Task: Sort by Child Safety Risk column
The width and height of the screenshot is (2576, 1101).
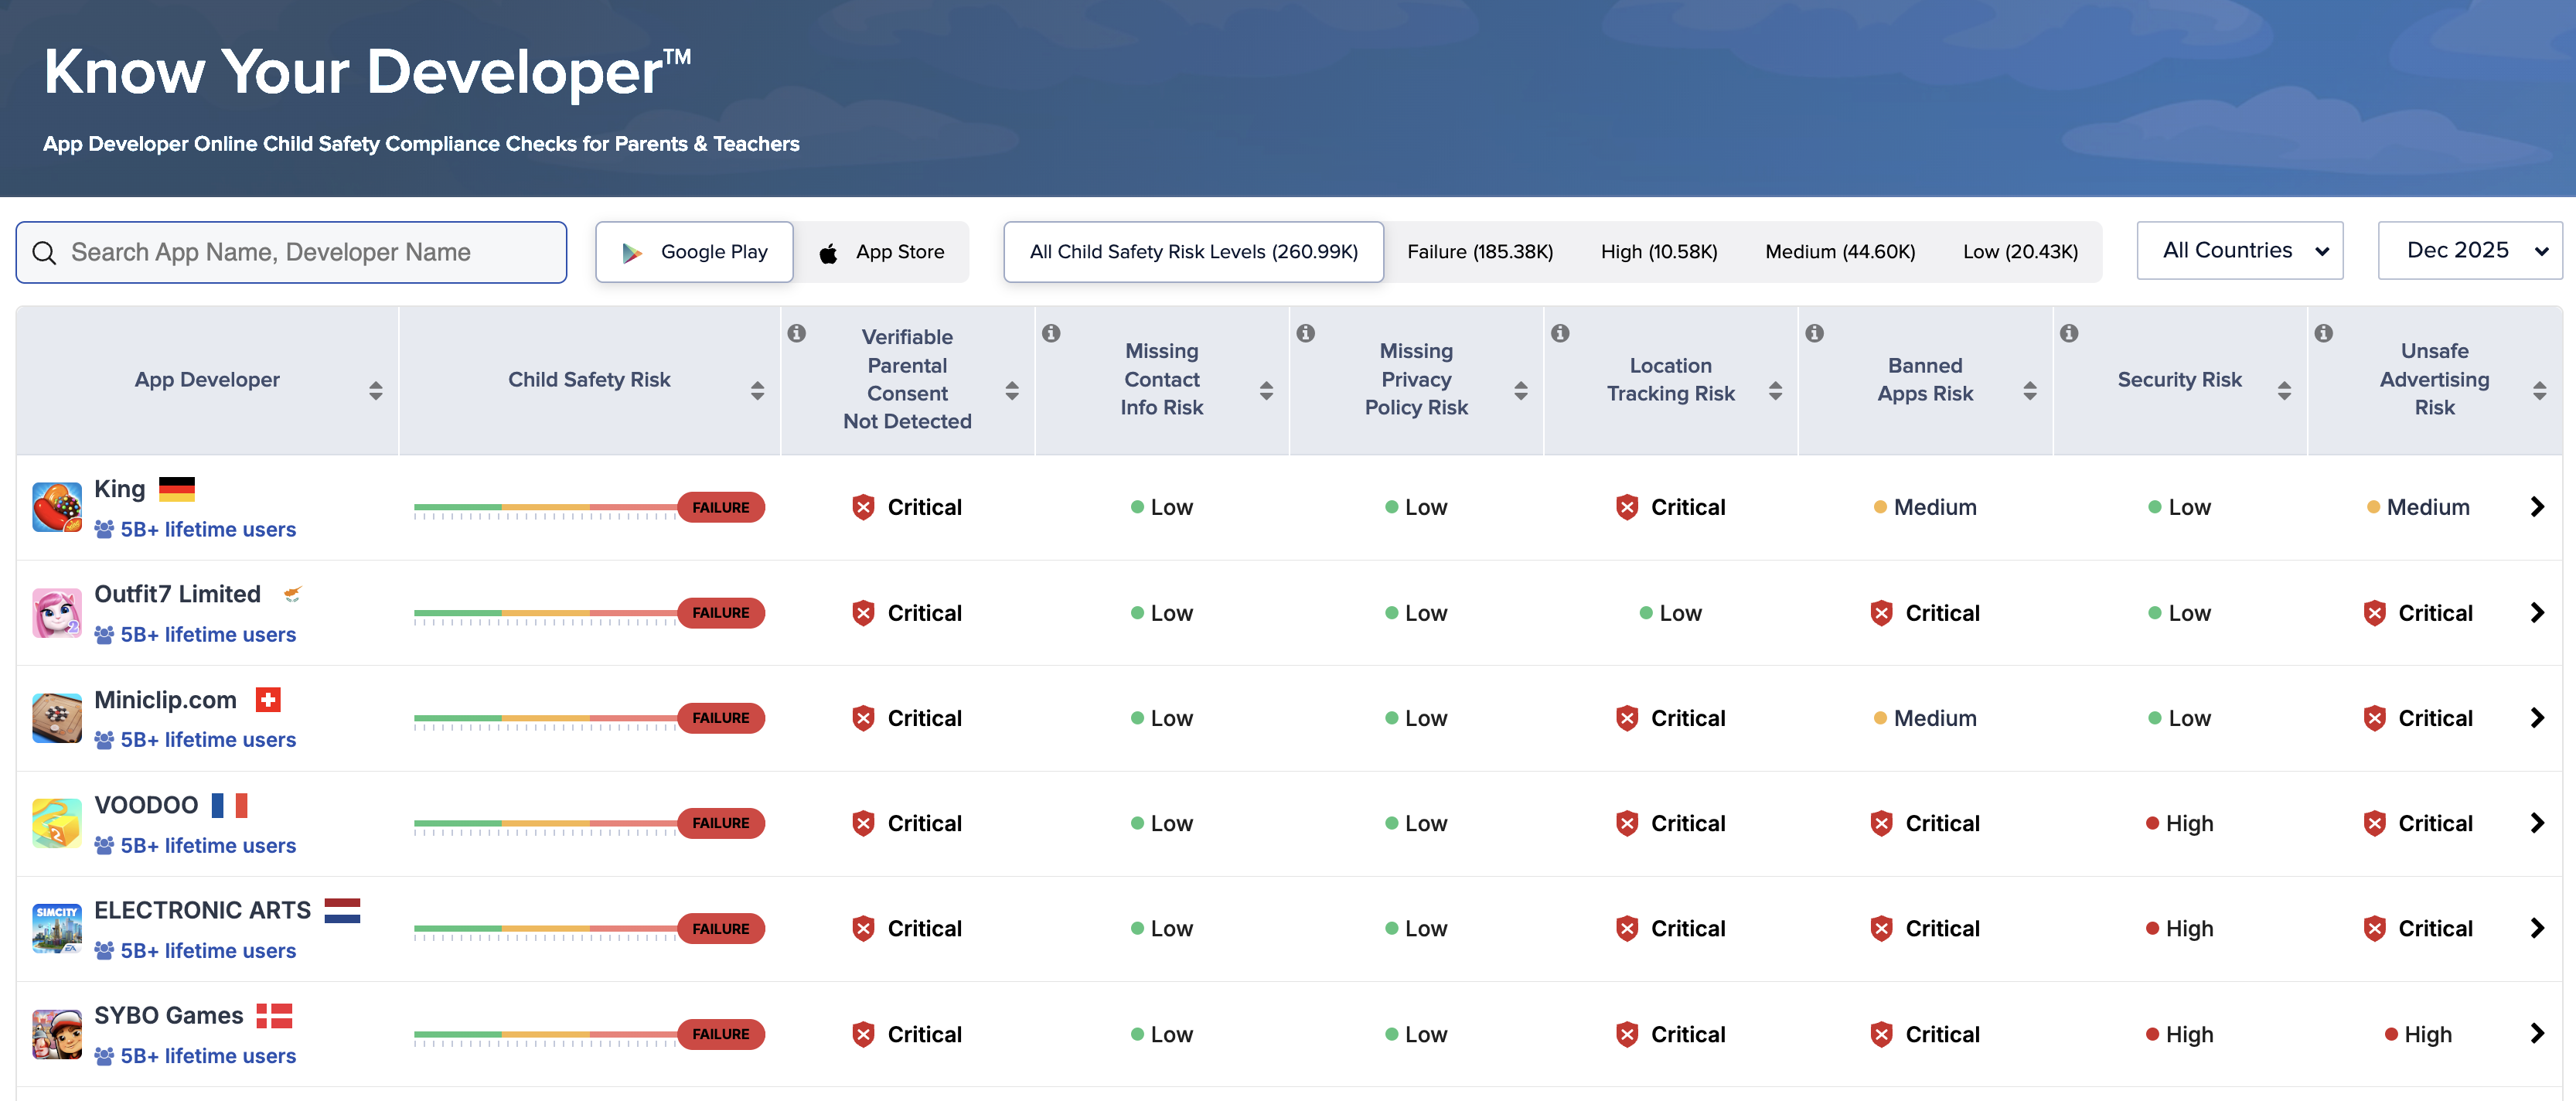Action: [758, 390]
